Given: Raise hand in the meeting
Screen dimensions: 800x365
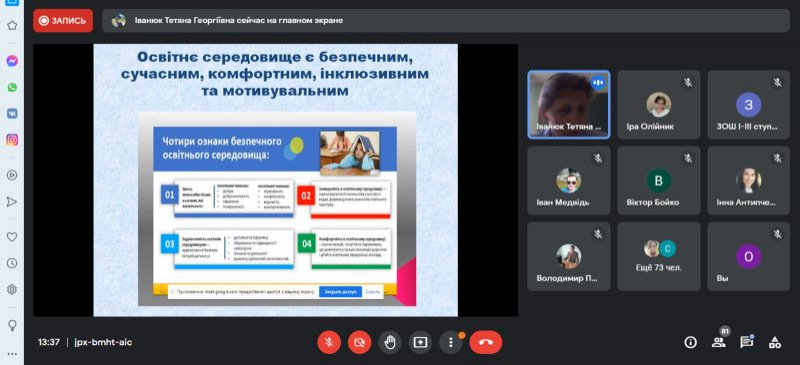Looking at the screenshot, I should [390, 342].
